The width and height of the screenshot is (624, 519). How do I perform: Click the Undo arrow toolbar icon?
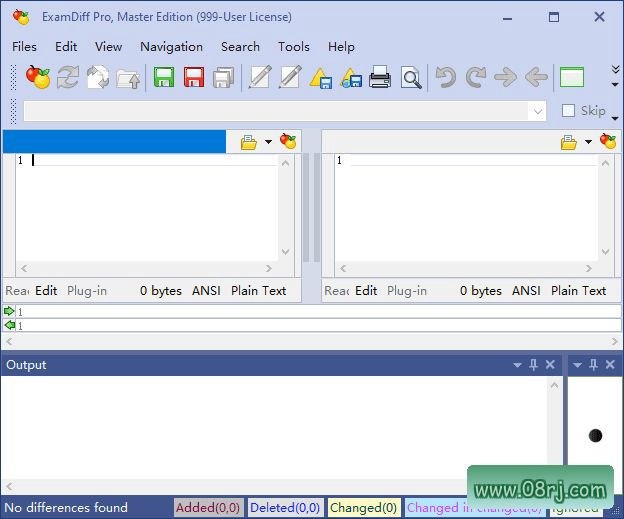[445, 77]
